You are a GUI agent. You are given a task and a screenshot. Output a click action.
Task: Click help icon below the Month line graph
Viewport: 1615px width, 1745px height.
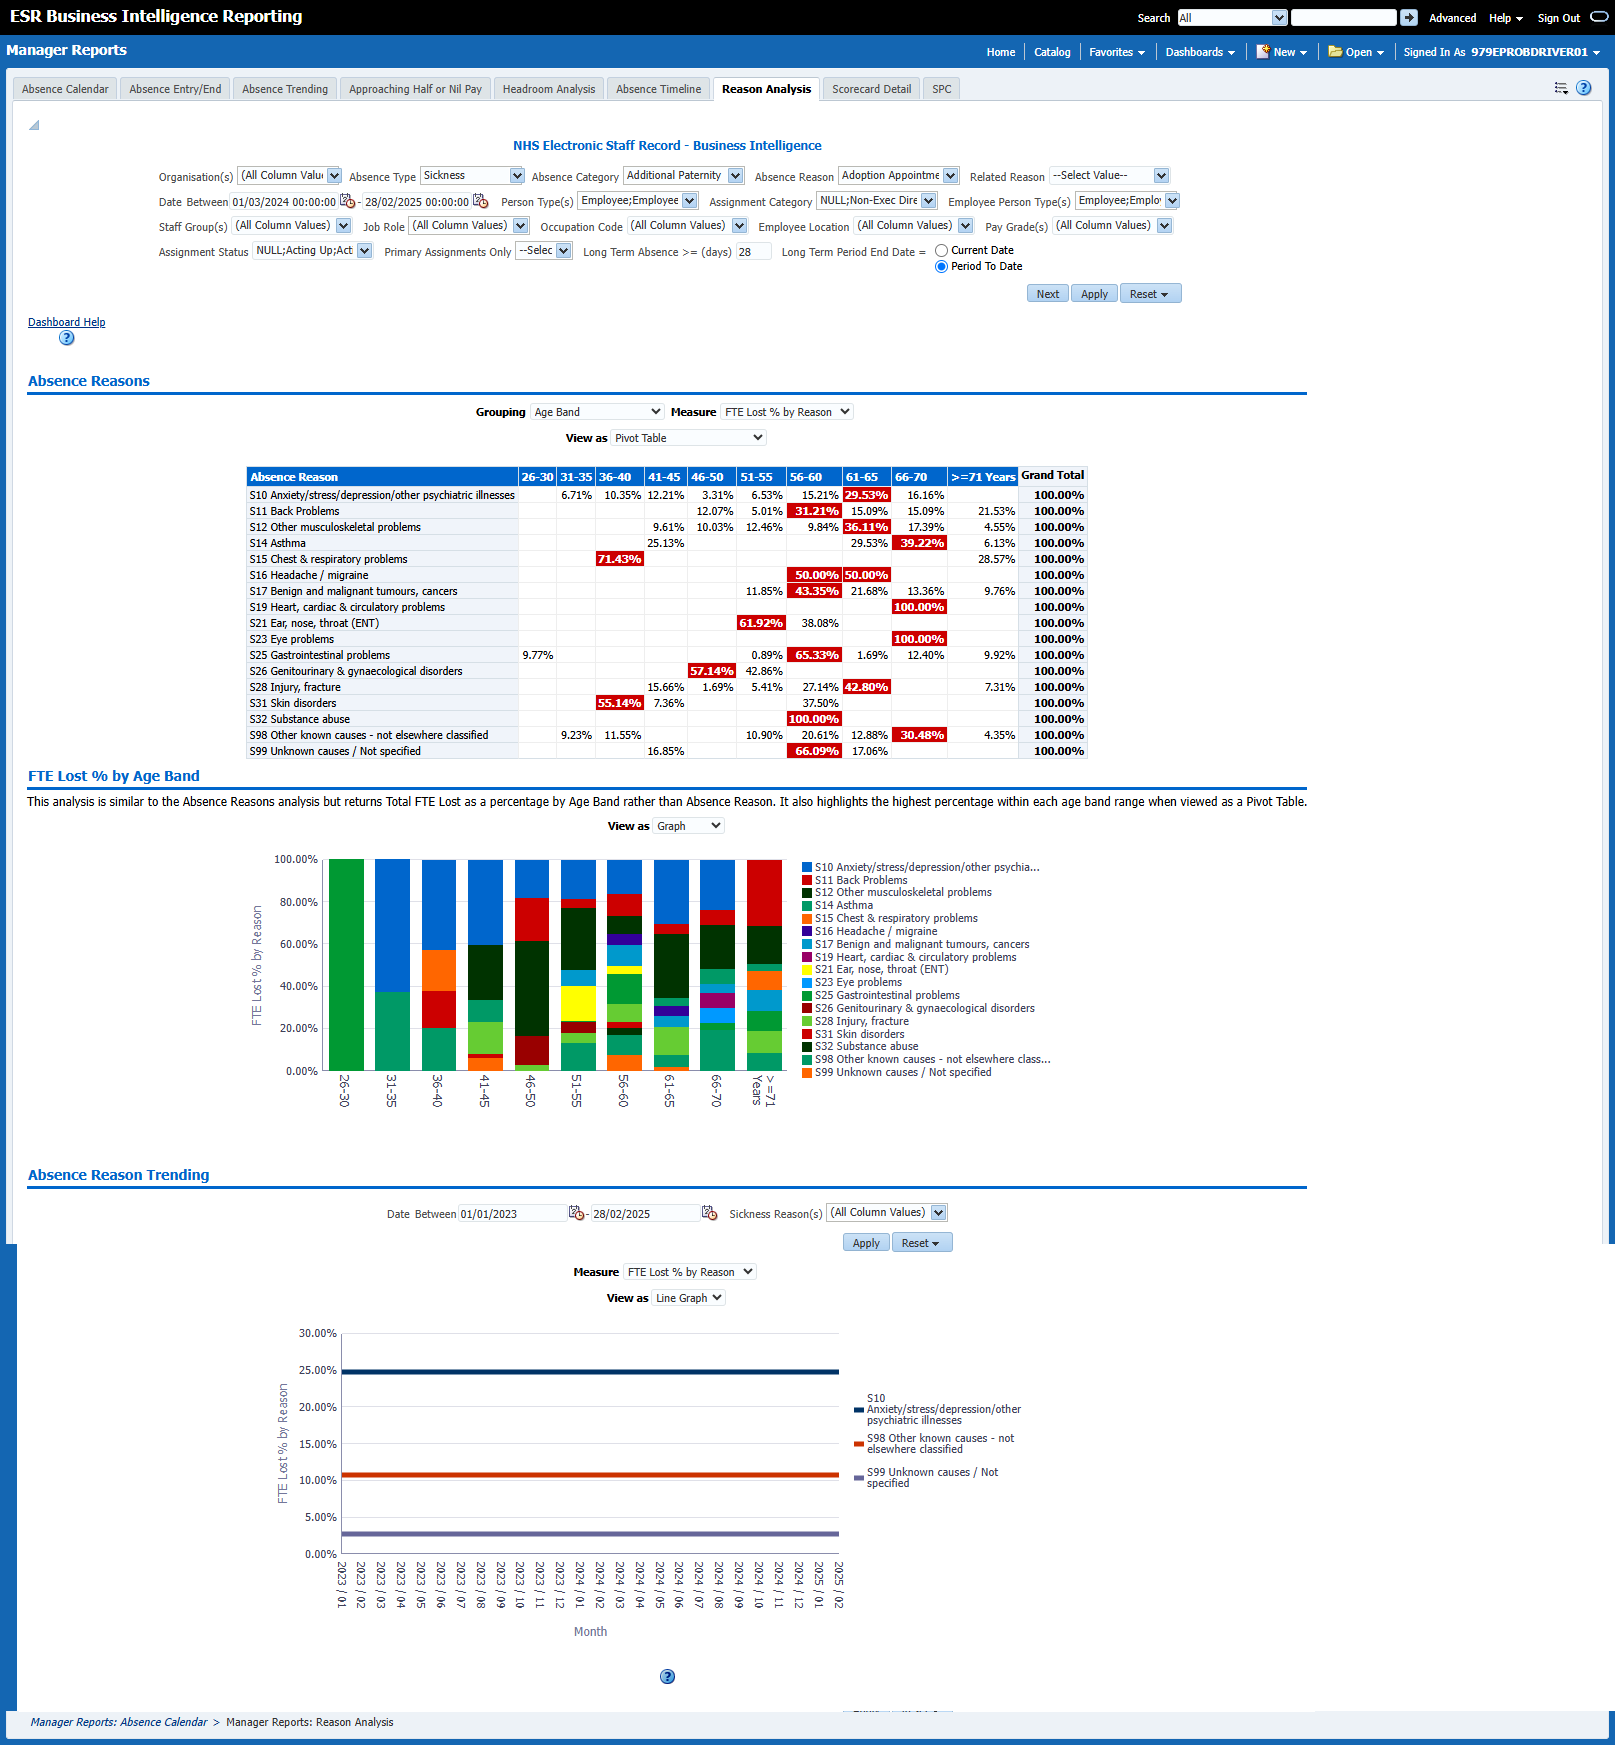(x=667, y=1677)
